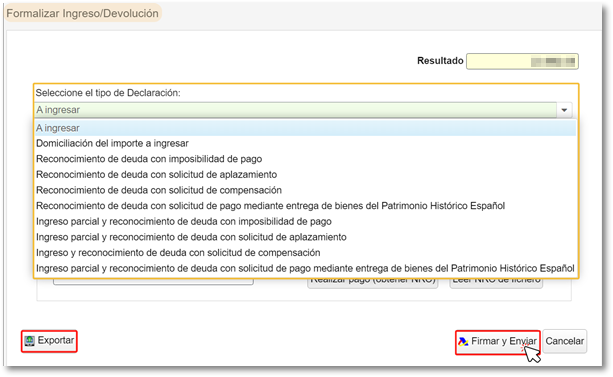Choose 'Domiciliación del importe a ingresar'
This screenshot has height=377, width=613.
(305, 144)
